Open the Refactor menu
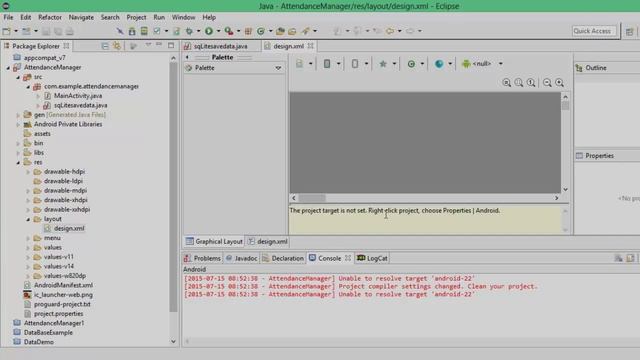Viewport: 640px width, 360px height. pyautogui.click(x=50, y=18)
